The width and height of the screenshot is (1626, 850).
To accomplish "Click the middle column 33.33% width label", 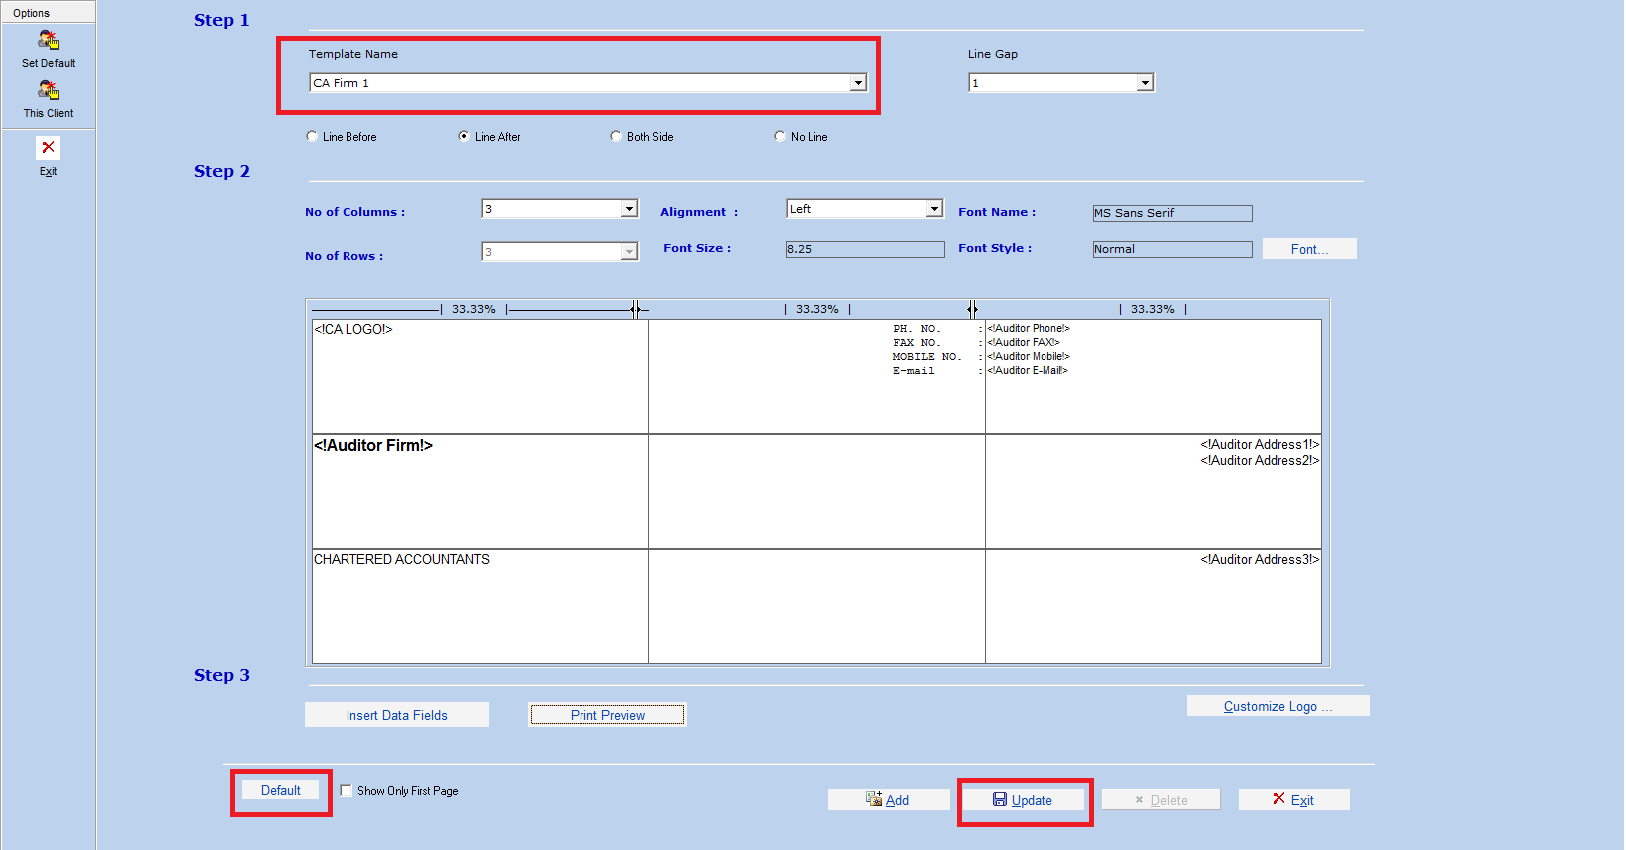I will tap(817, 309).
